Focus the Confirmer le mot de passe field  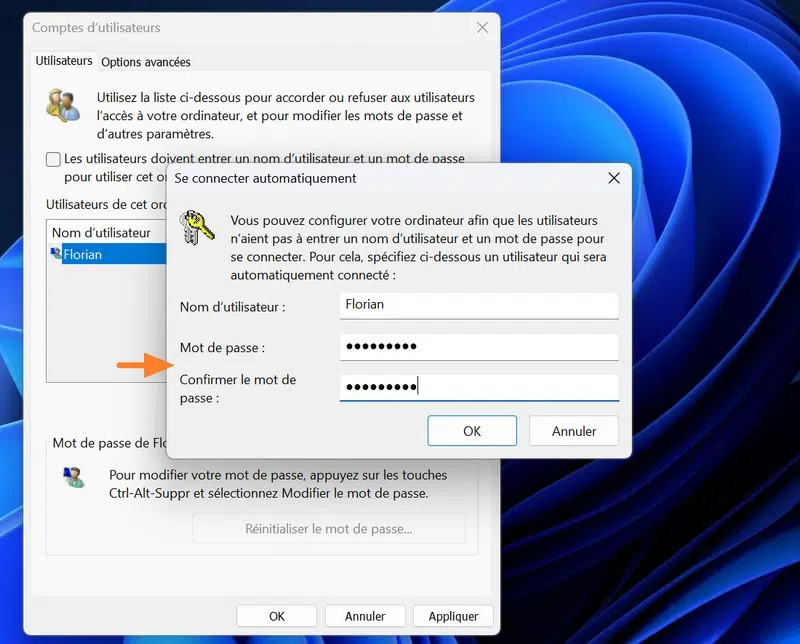point(479,387)
